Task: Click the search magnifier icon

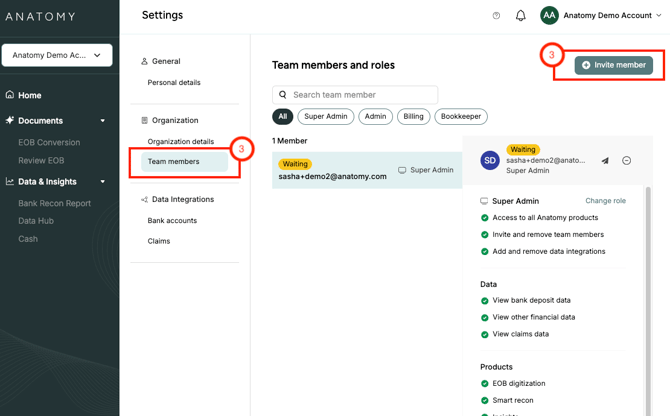Action: (283, 95)
